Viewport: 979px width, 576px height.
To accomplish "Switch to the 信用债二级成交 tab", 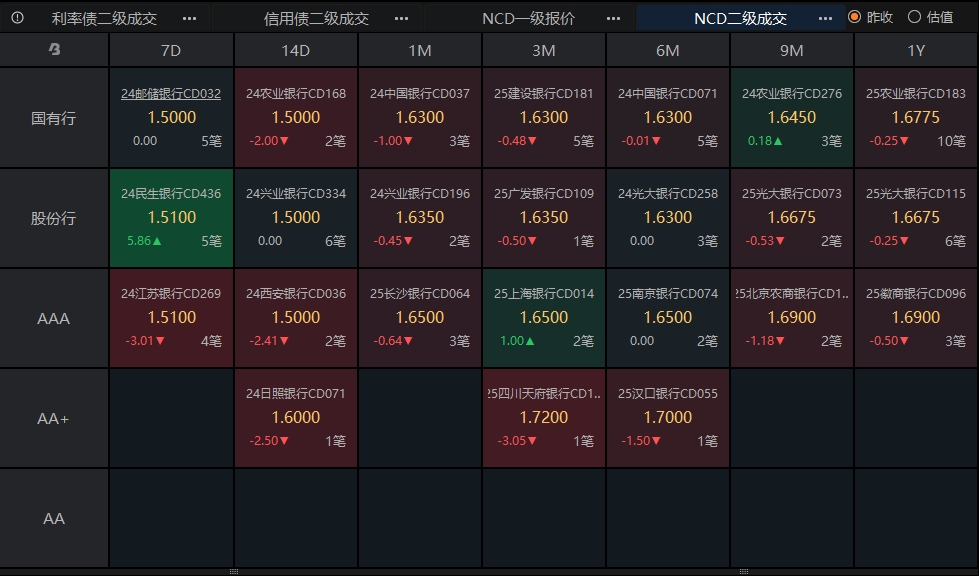I will tap(317, 19).
